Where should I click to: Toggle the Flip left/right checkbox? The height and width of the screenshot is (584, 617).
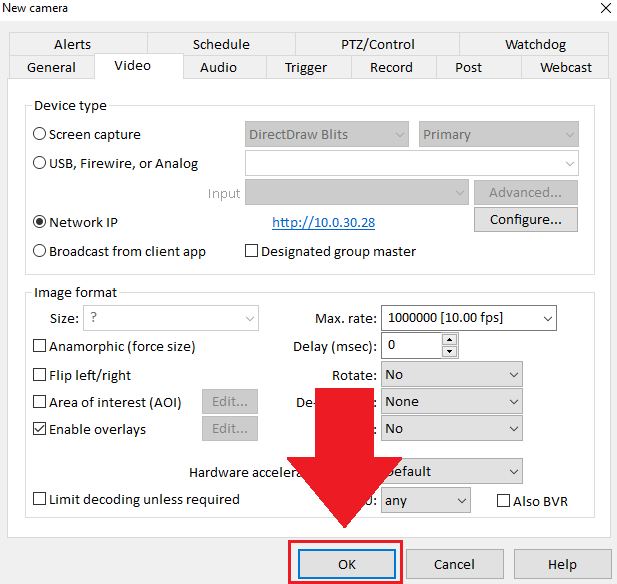point(40,375)
